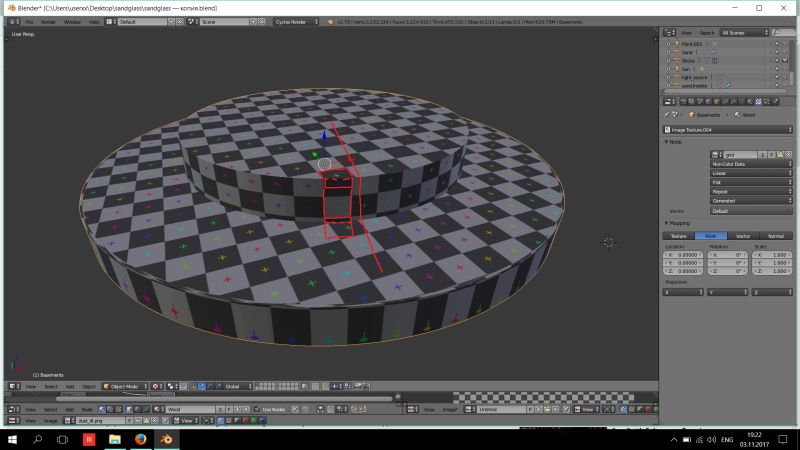Open the Render menu in top bar

(x=48, y=22)
